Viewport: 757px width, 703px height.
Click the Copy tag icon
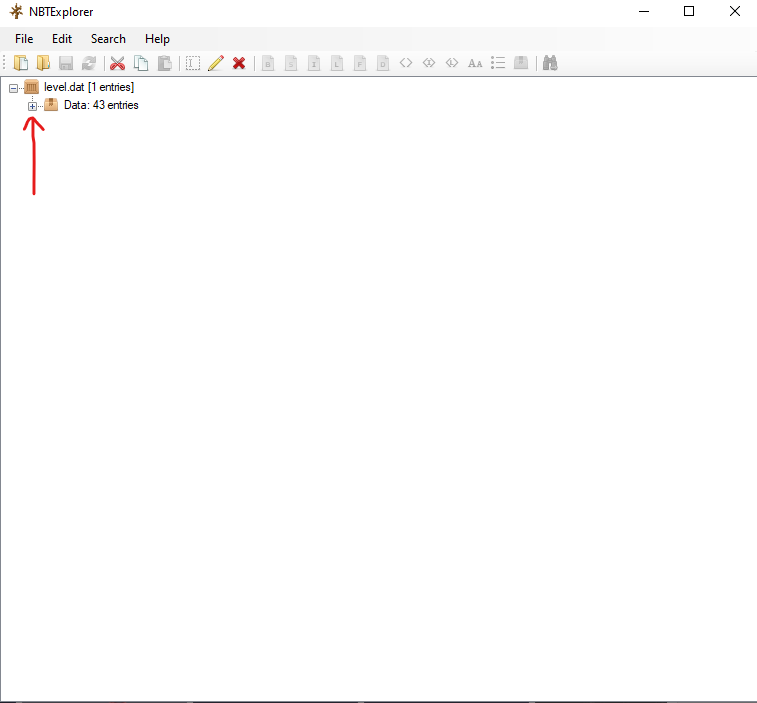(x=141, y=63)
